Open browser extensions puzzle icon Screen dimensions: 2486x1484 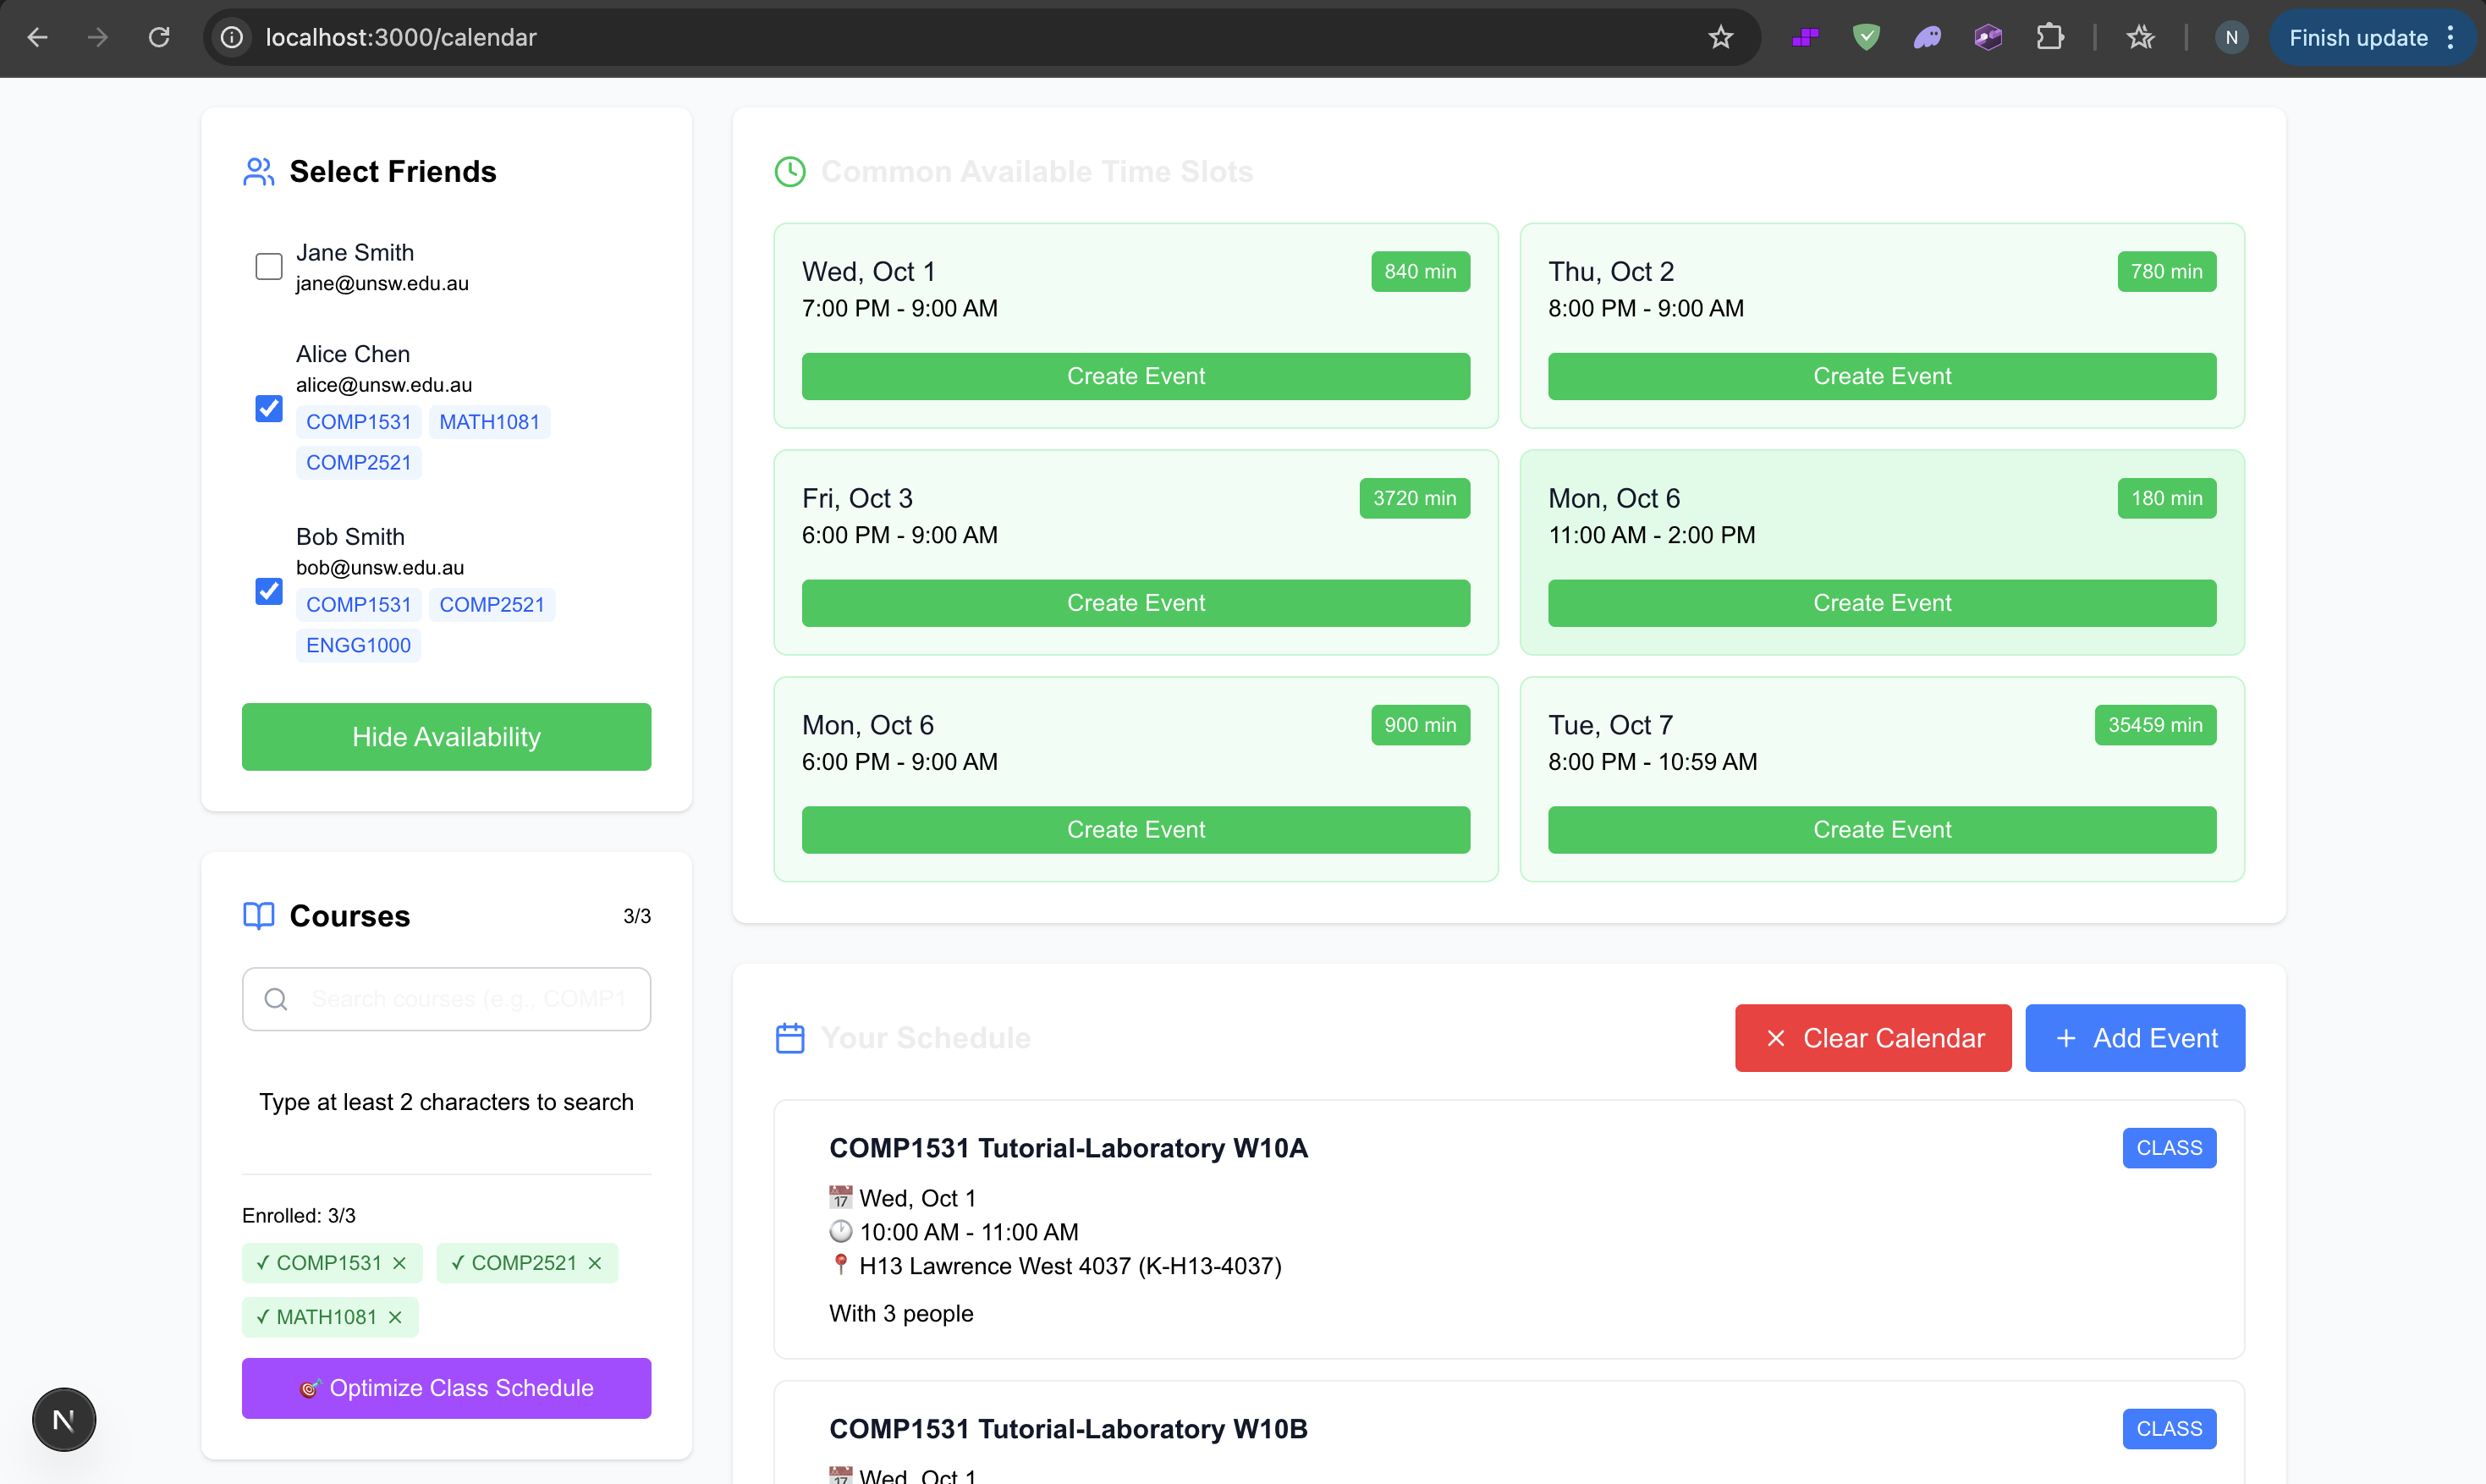pyautogui.click(x=2049, y=38)
